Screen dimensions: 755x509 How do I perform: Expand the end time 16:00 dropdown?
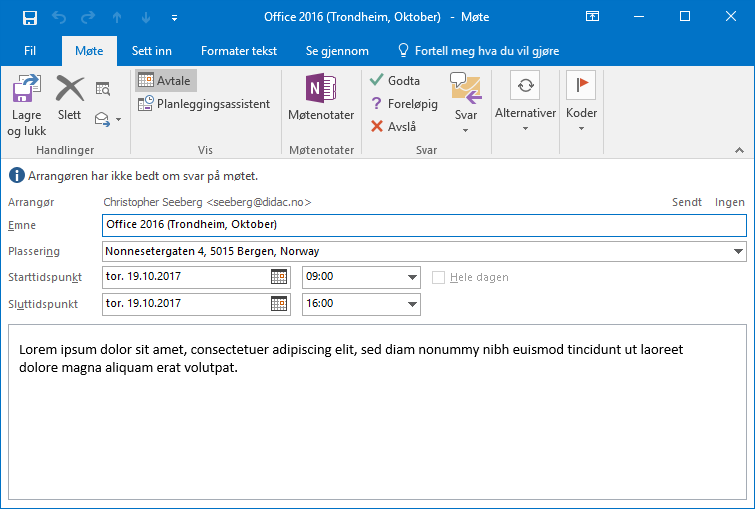pyautogui.click(x=412, y=305)
